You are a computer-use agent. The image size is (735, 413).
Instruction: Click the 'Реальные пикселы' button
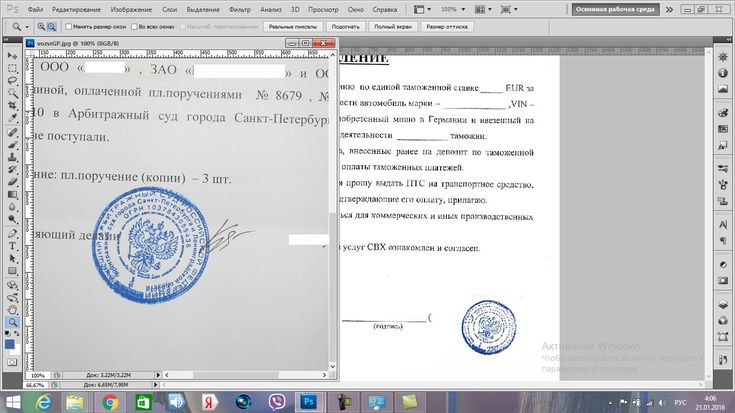292,27
